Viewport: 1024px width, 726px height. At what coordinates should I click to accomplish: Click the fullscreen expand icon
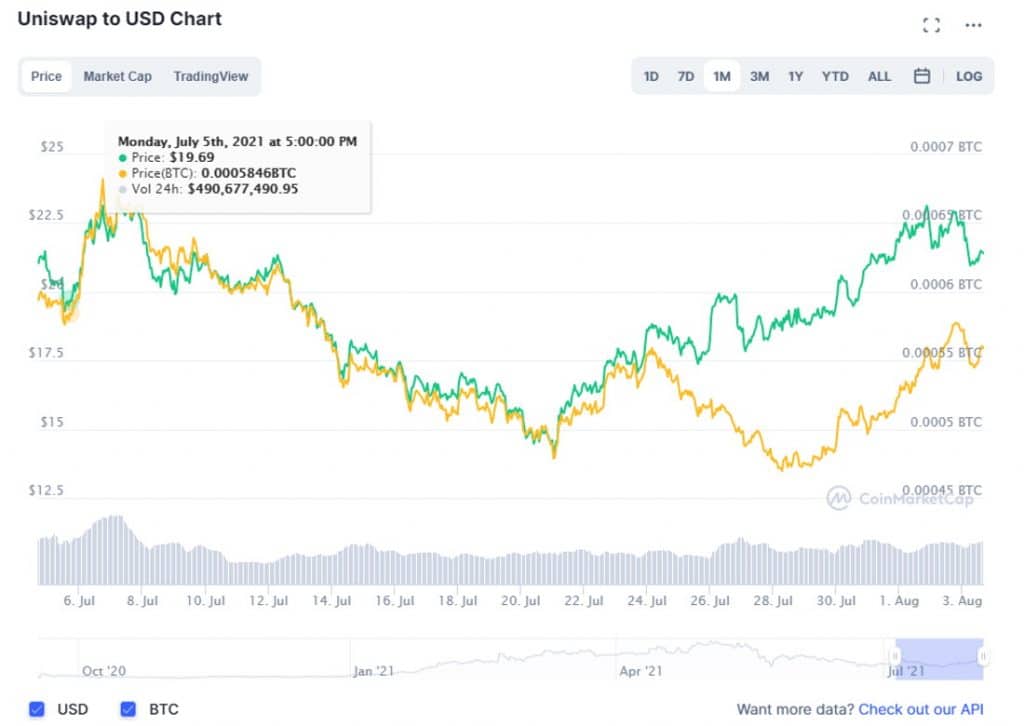point(931,25)
